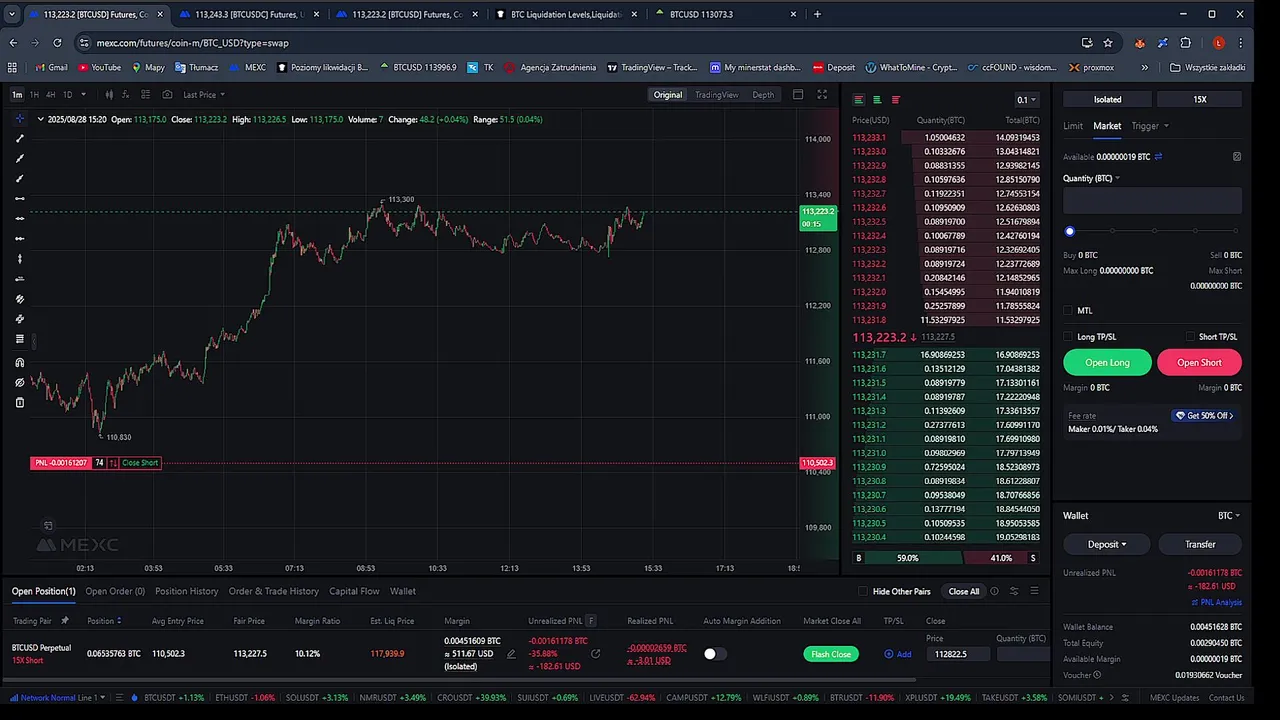
Task: Open the indicators fx icon
Action: click(124, 94)
